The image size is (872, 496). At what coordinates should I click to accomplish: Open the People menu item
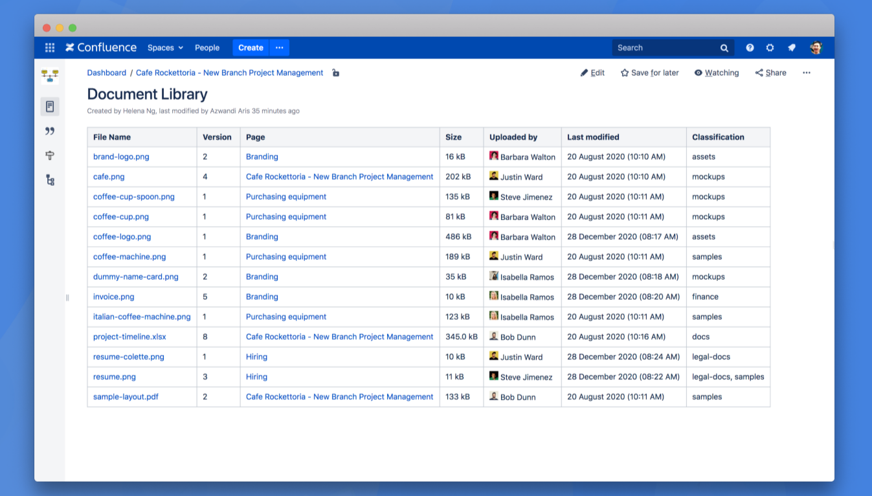[207, 48]
